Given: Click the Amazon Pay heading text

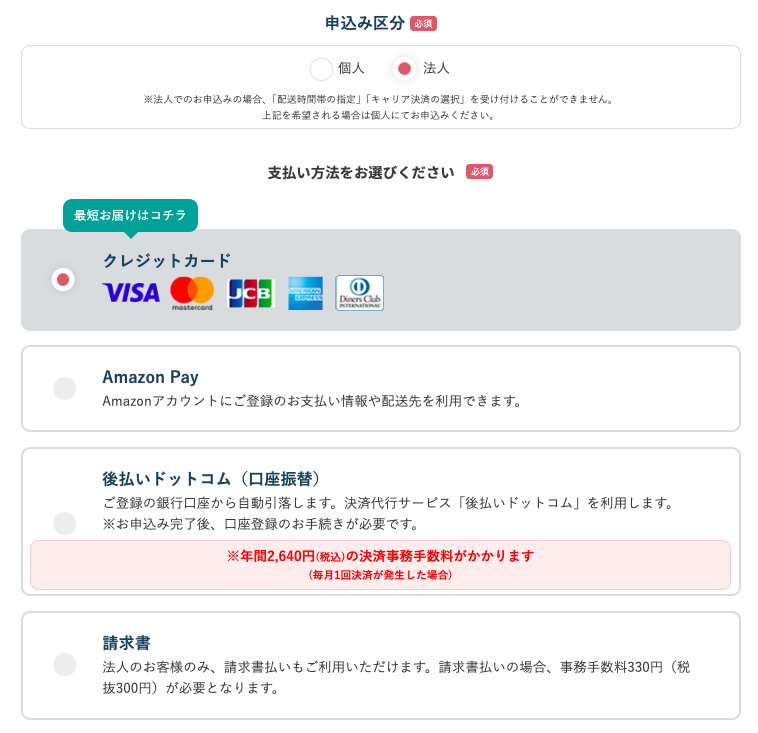Looking at the screenshot, I should click(x=150, y=377).
